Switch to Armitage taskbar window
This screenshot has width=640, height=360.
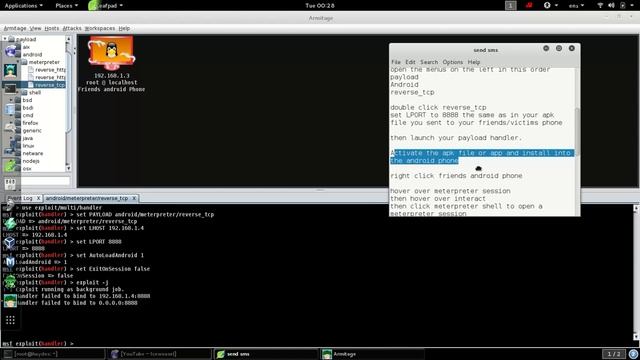pos(371,354)
